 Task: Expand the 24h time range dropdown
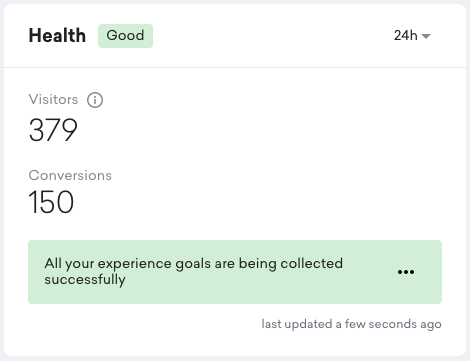pyautogui.click(x=412, y=35)
